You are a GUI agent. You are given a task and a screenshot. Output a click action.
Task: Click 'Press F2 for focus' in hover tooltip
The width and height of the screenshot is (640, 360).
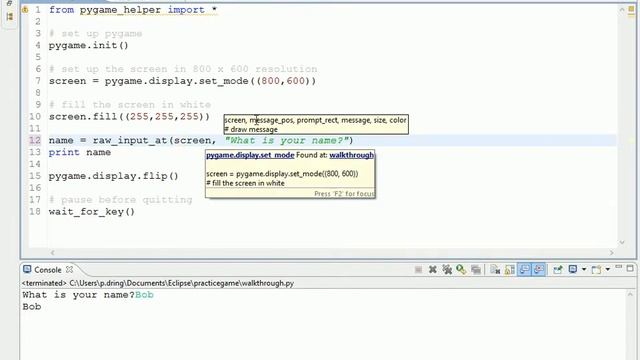[344, 194]
